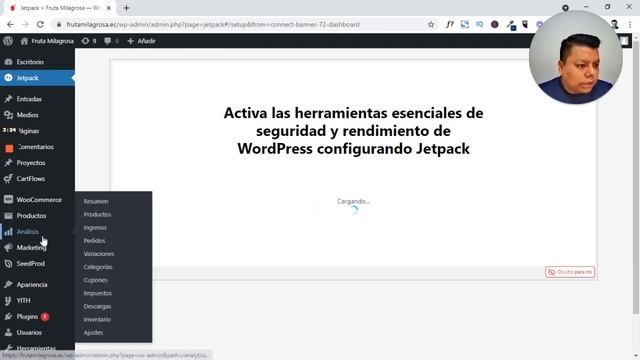Bookmark this page with star icon
The image size is (640, 360).
[431, 24]
